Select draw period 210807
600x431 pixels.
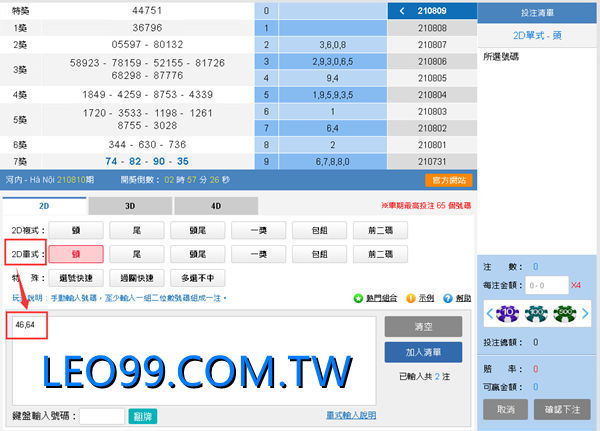click(x=432, y=45)
